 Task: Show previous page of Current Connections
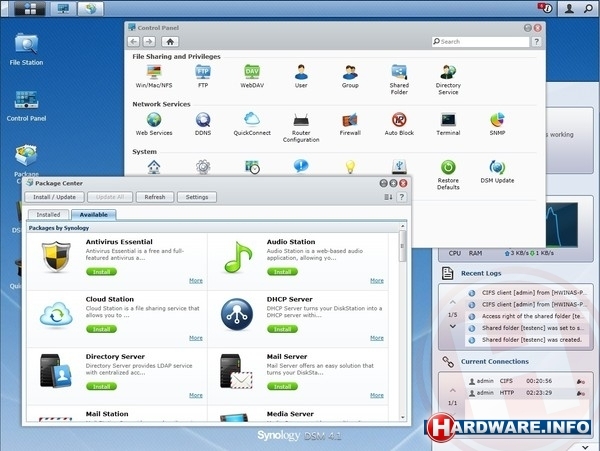453,391
